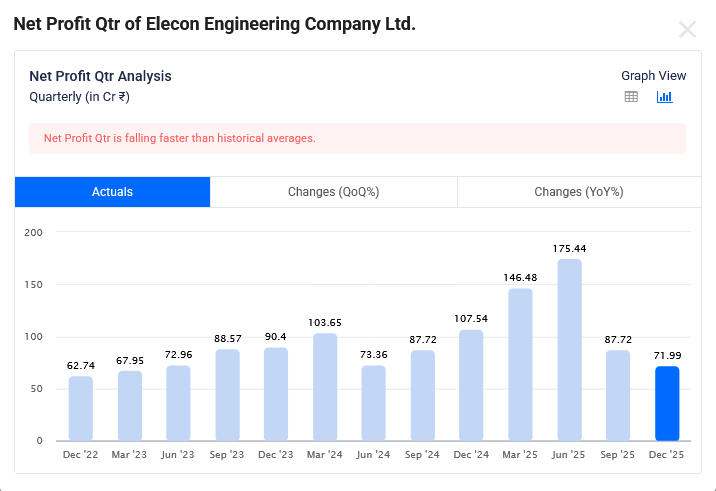Close the Net Profit Qtr dialog
The height and width of the screenshot is (491, 716).
[x=687, y=30]
